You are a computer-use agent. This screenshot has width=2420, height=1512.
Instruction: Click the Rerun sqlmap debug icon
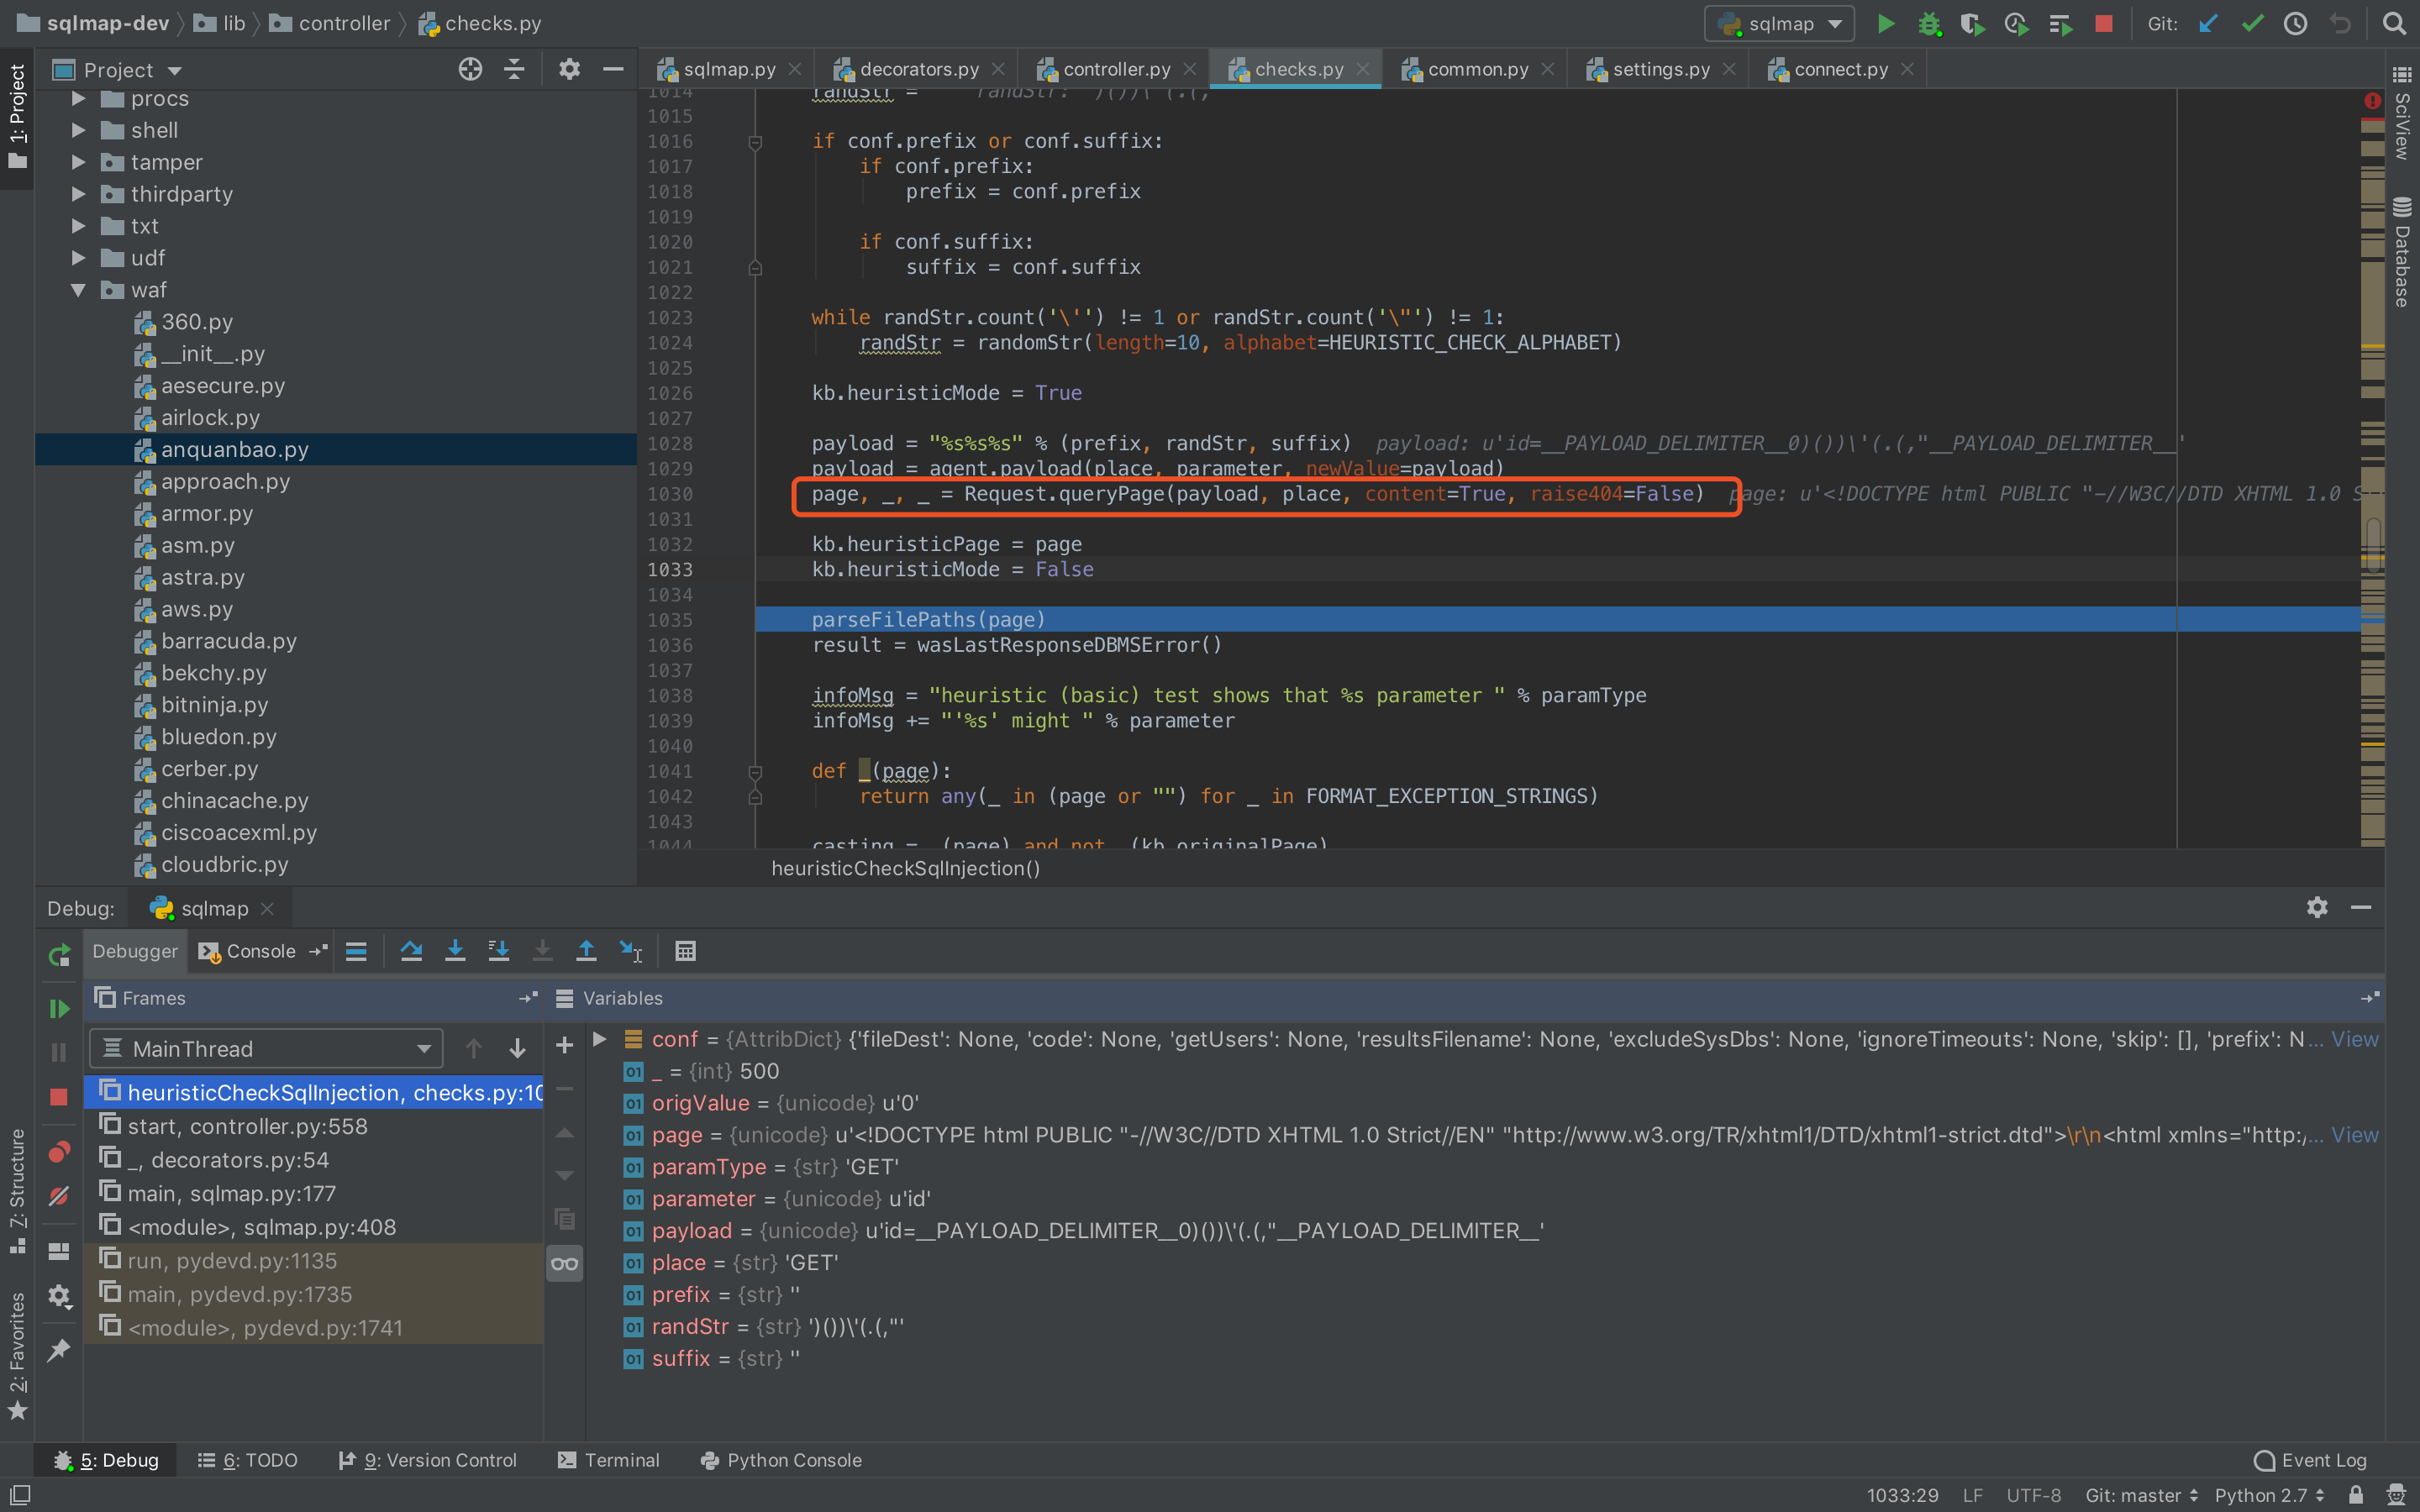coord(59,955)
